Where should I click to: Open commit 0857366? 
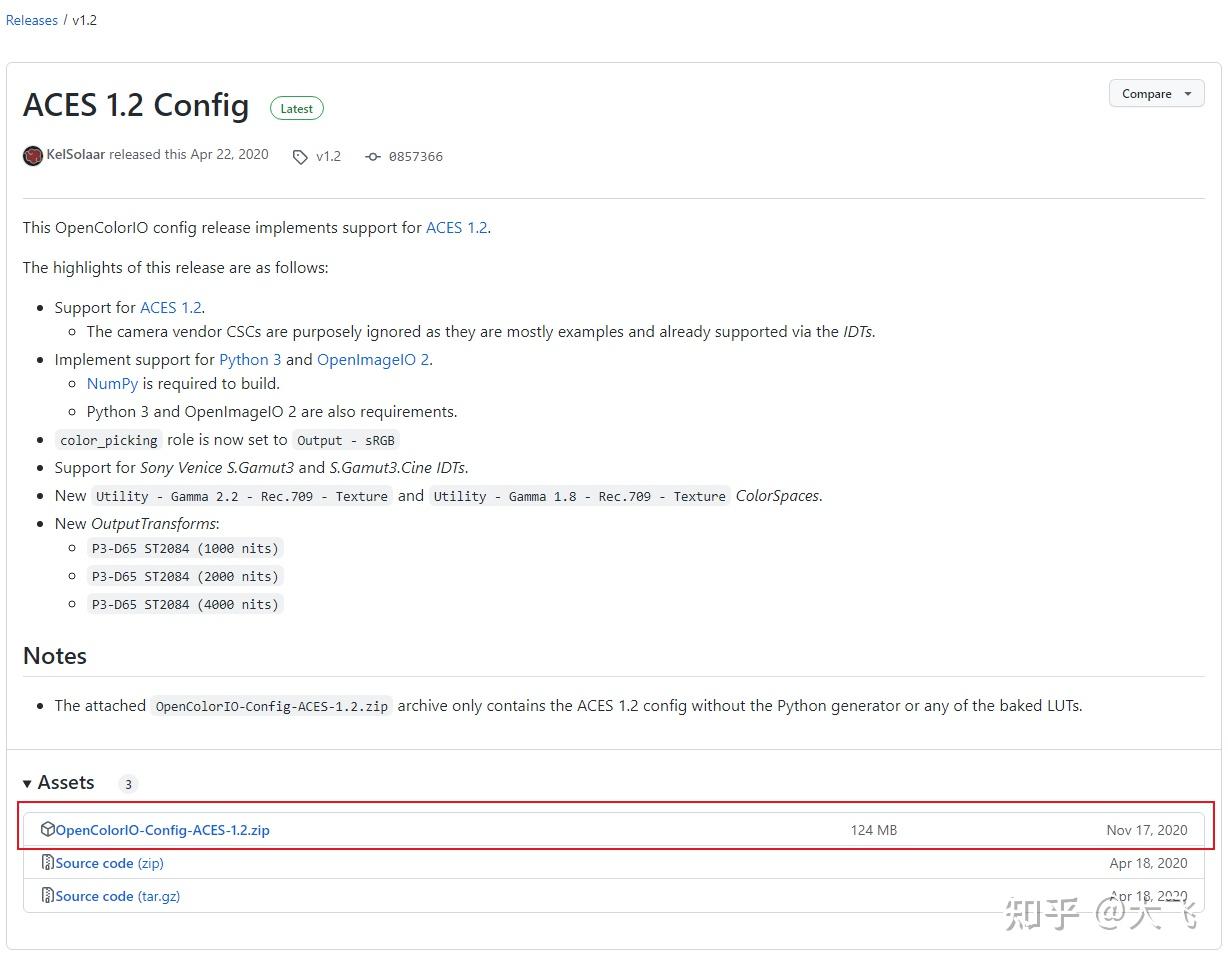(x=415, y=157)
